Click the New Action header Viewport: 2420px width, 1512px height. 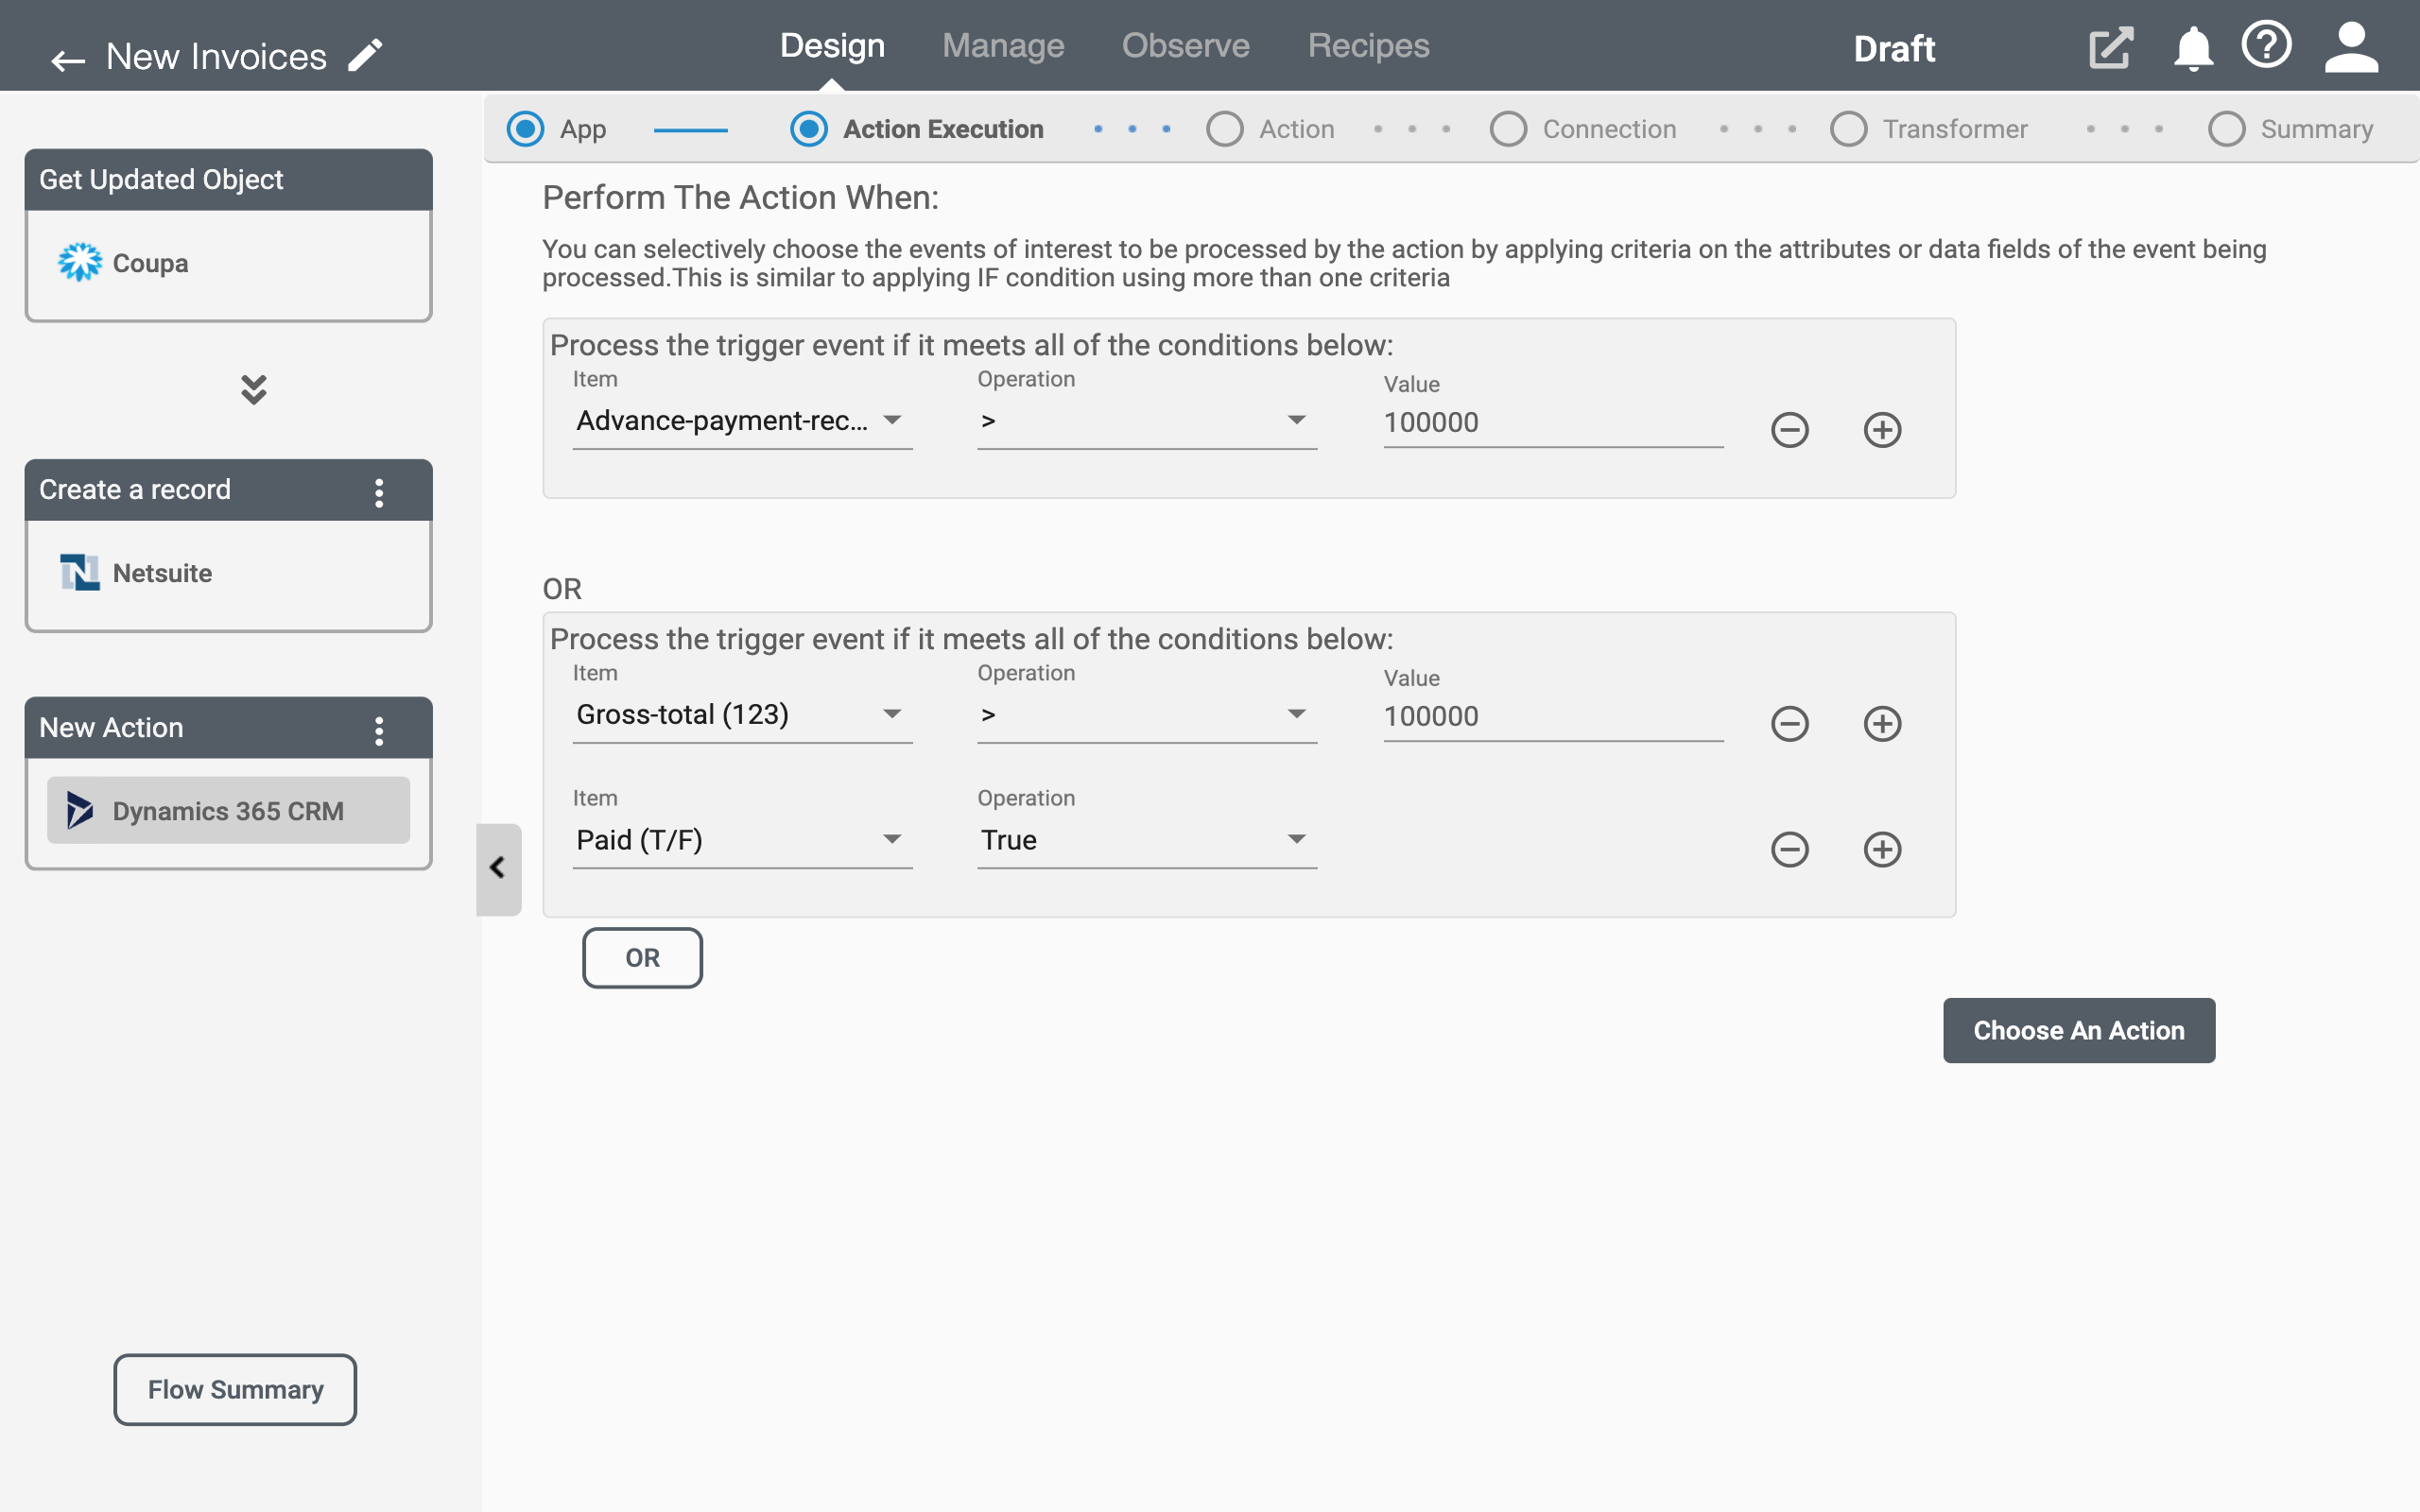pos(228,728)
